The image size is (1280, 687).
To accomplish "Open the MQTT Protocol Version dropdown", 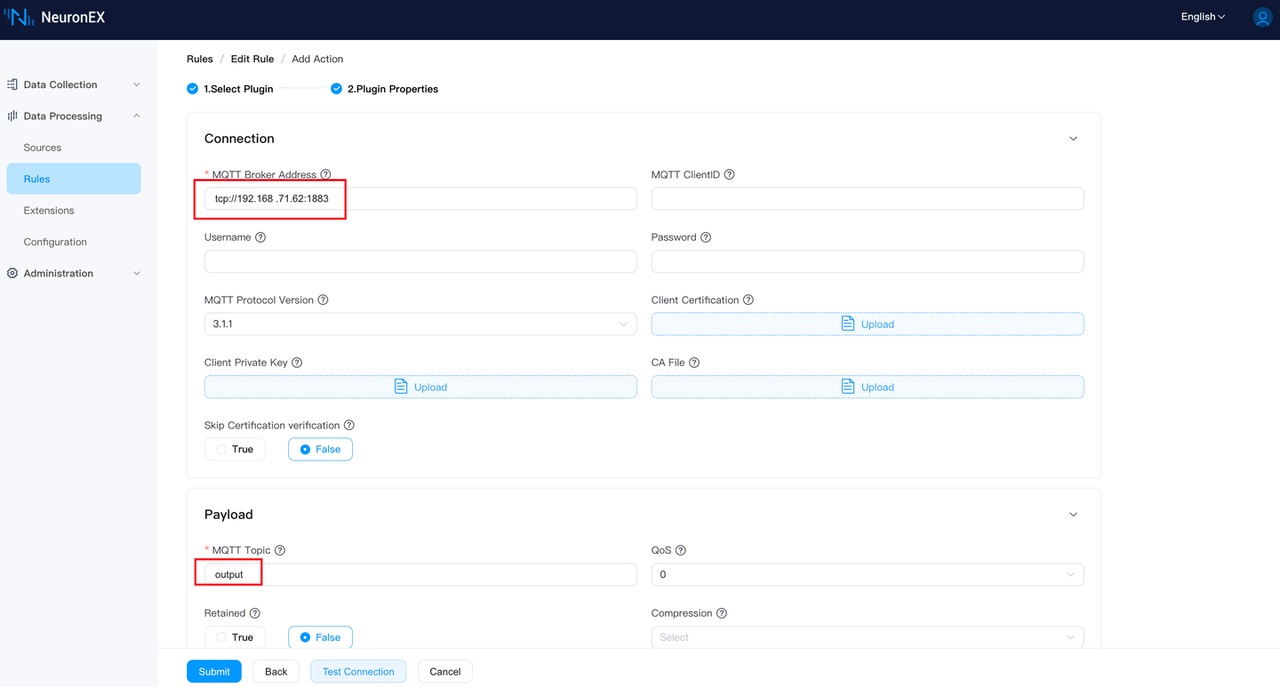I will point(420,325).
